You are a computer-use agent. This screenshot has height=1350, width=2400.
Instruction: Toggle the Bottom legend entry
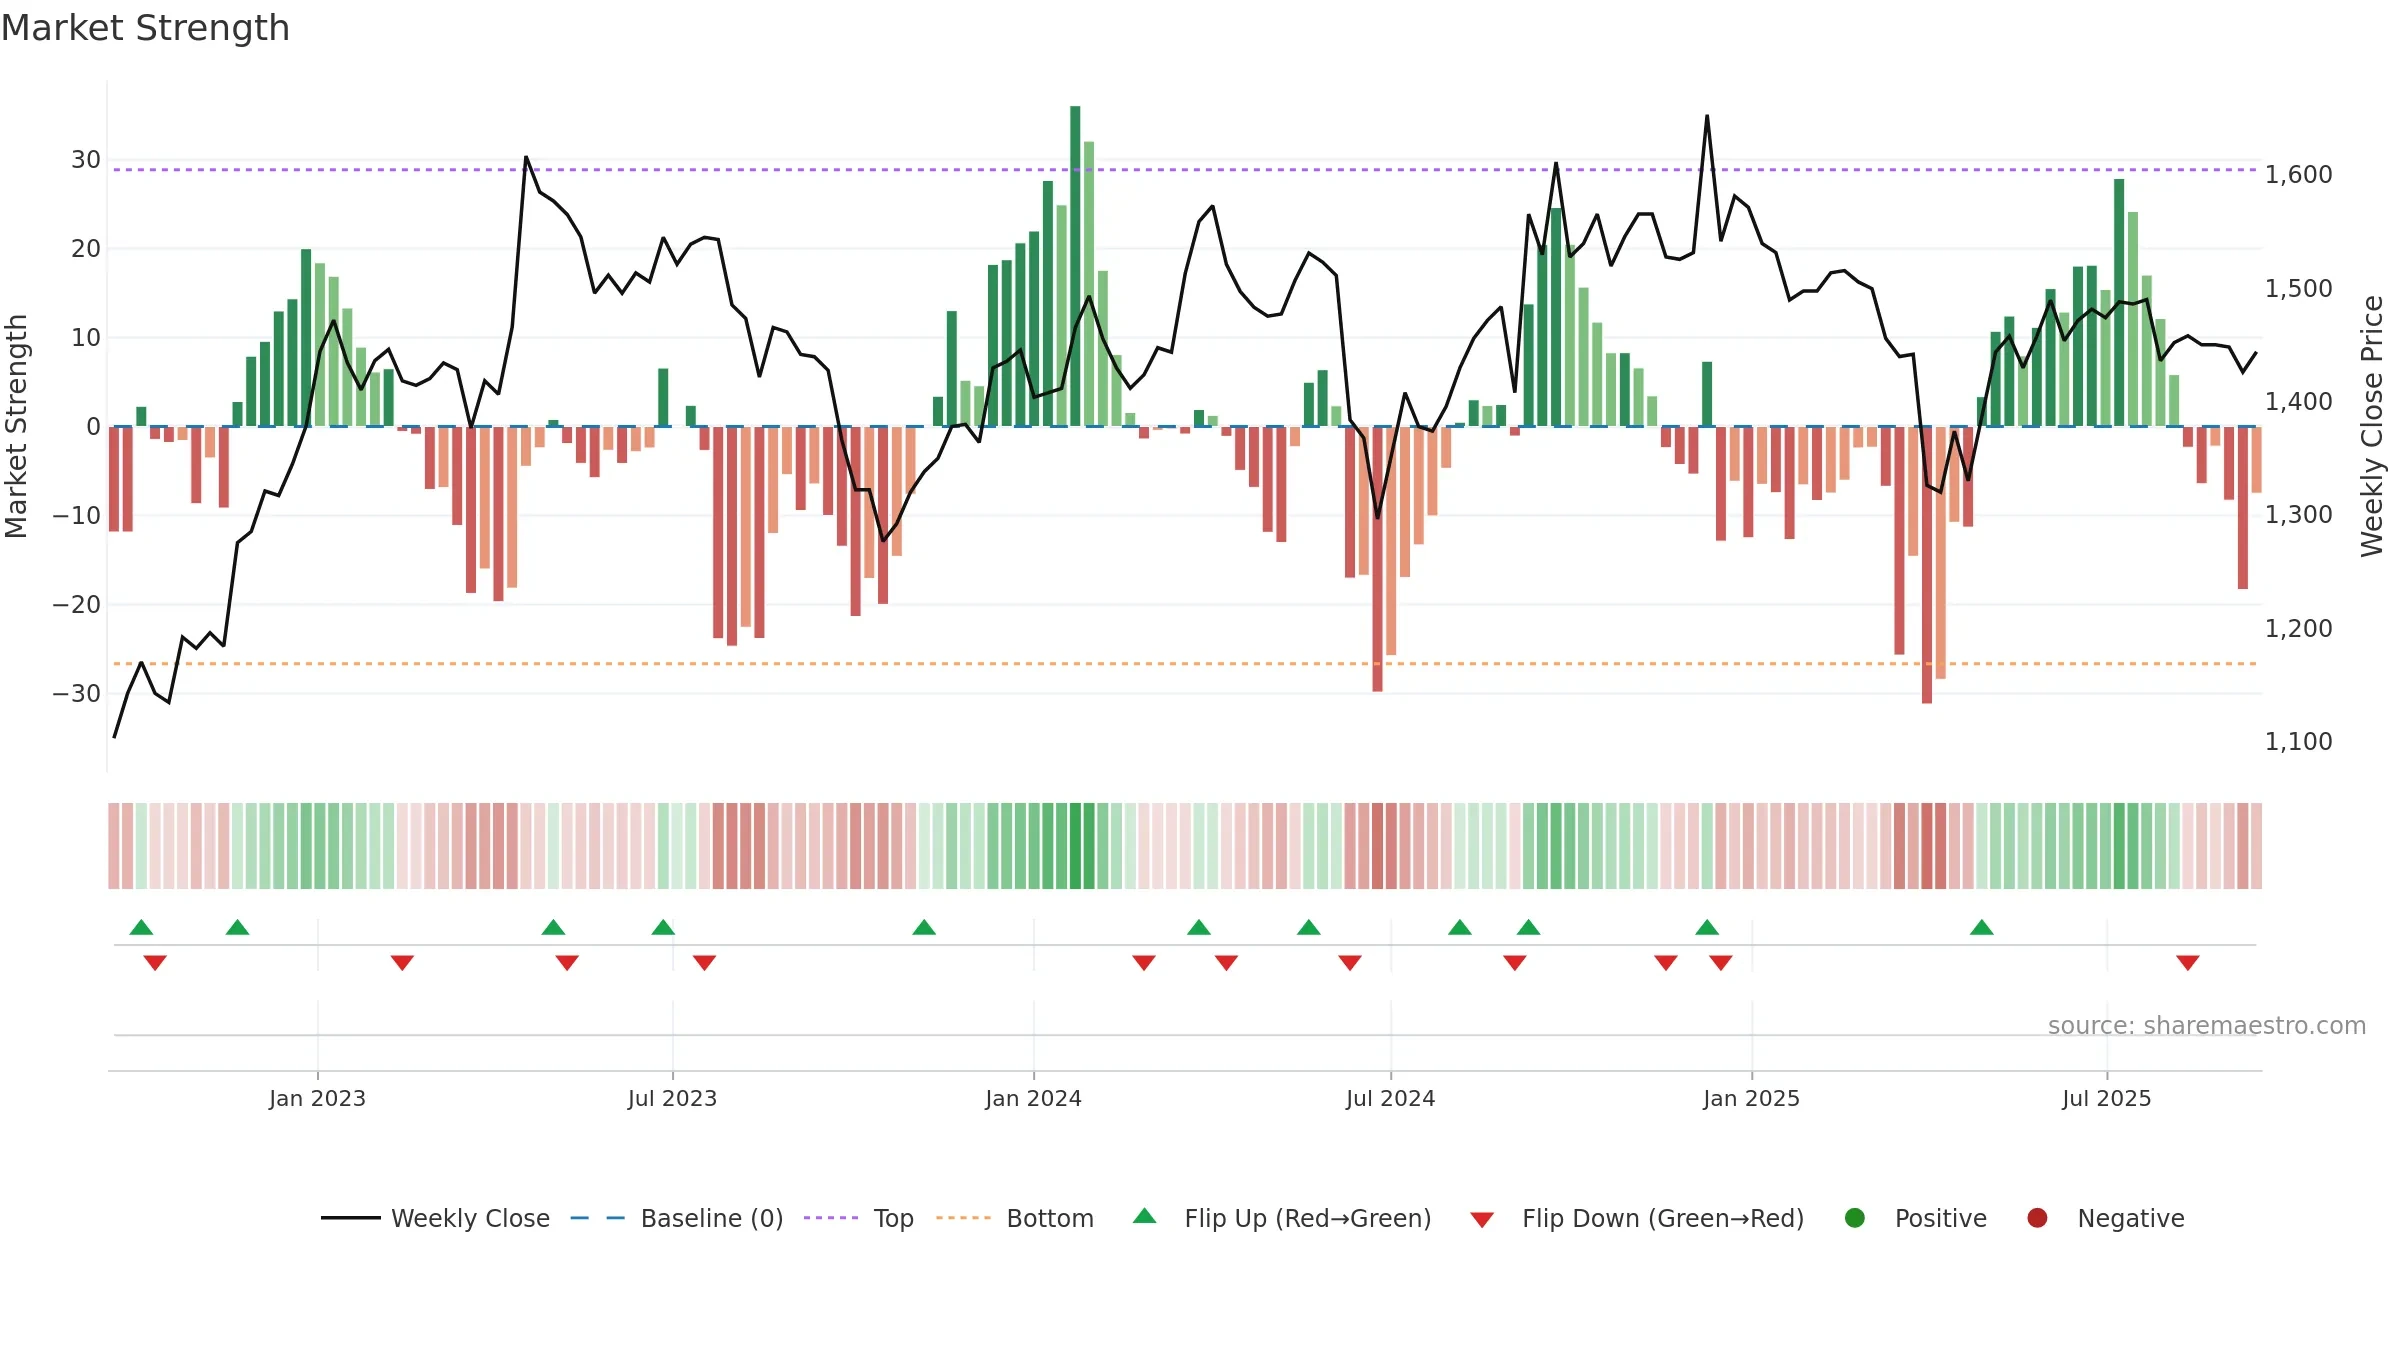point(1014,1218)
